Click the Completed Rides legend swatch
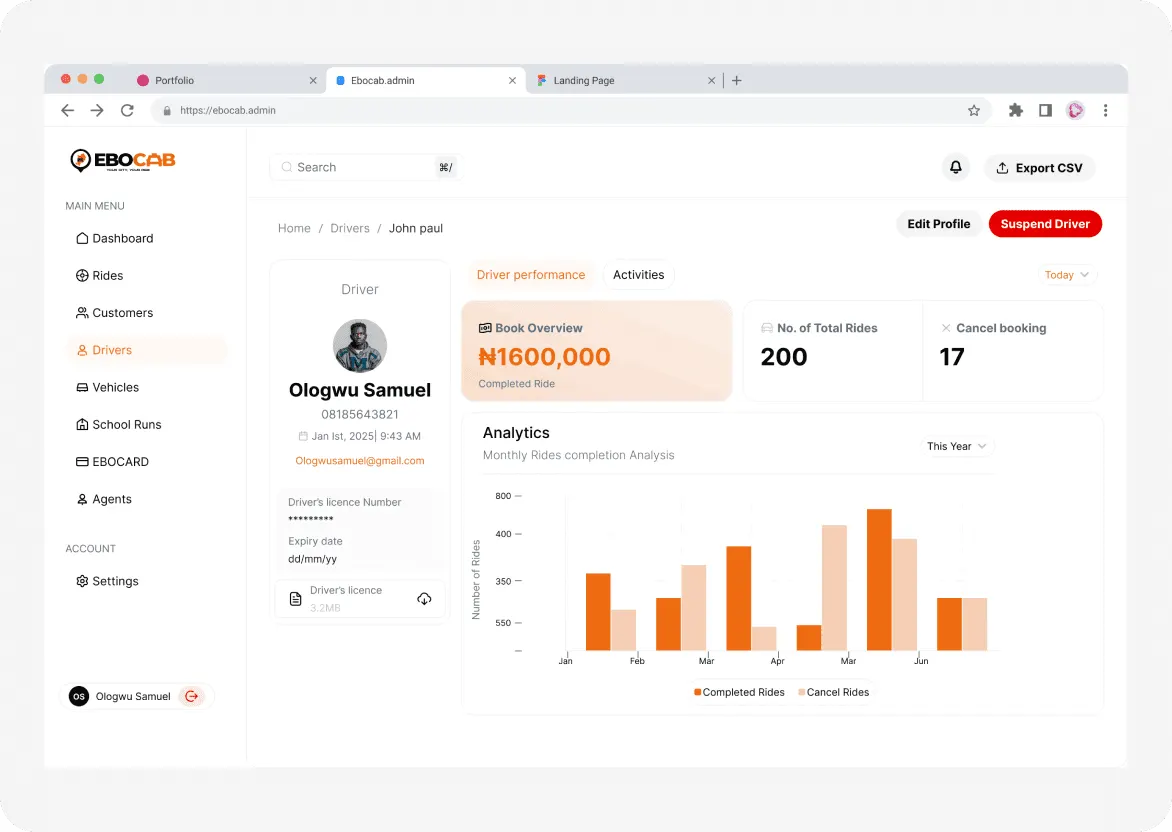Image resolution: width=1172 pixels, height=832 pixels. (697, 692)
